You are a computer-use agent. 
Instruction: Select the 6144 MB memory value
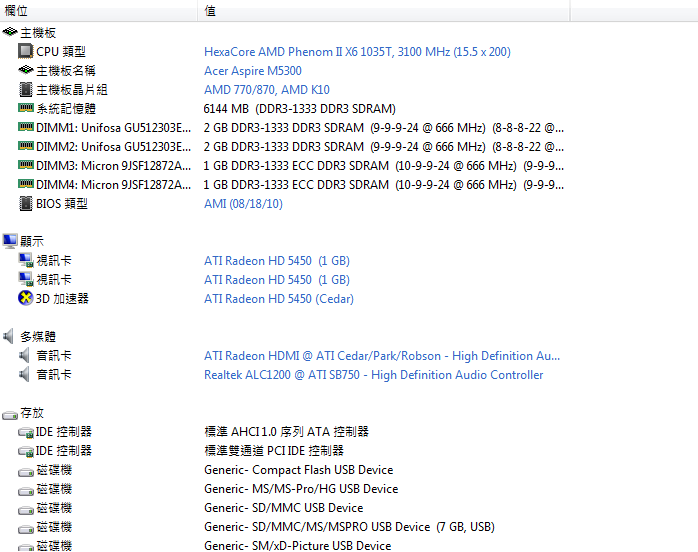[300, 109]
